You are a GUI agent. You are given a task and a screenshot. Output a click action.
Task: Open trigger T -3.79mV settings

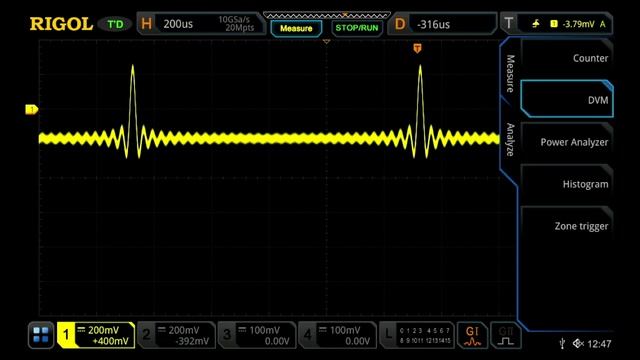click(557, 24)
